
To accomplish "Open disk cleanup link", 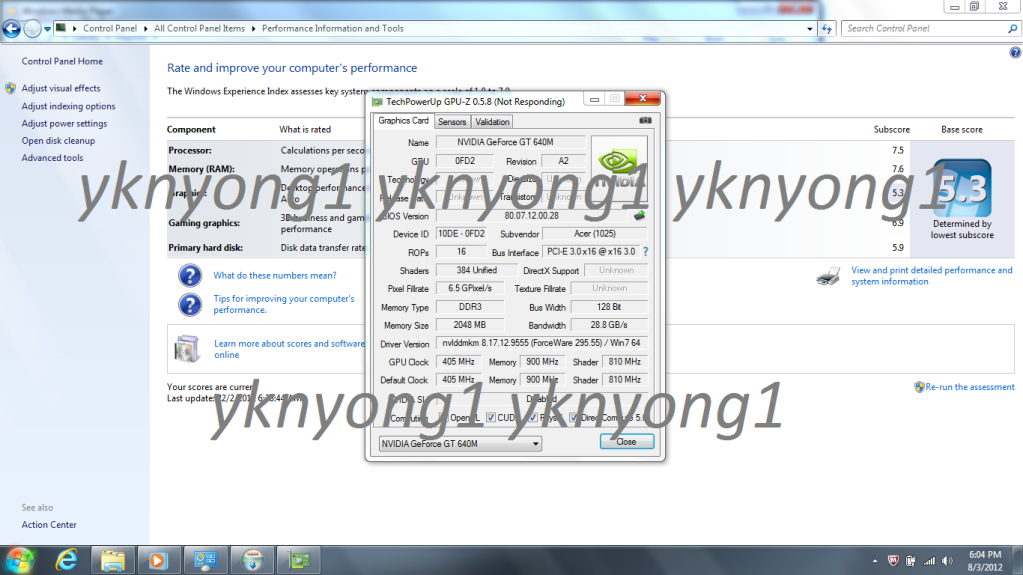I will [58, 141].
